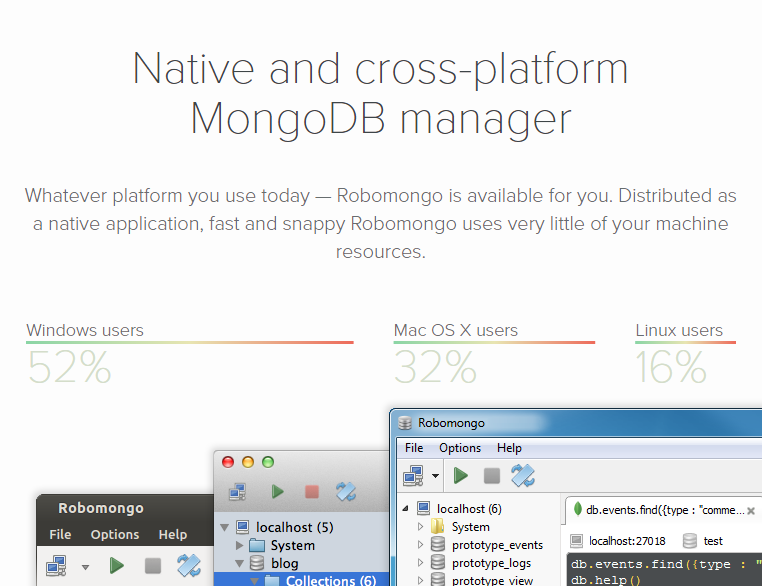Collapse the localhost (6) tree node
This screenshot has height=586, width=762.
pyautogui.click(x=406, y=508)
